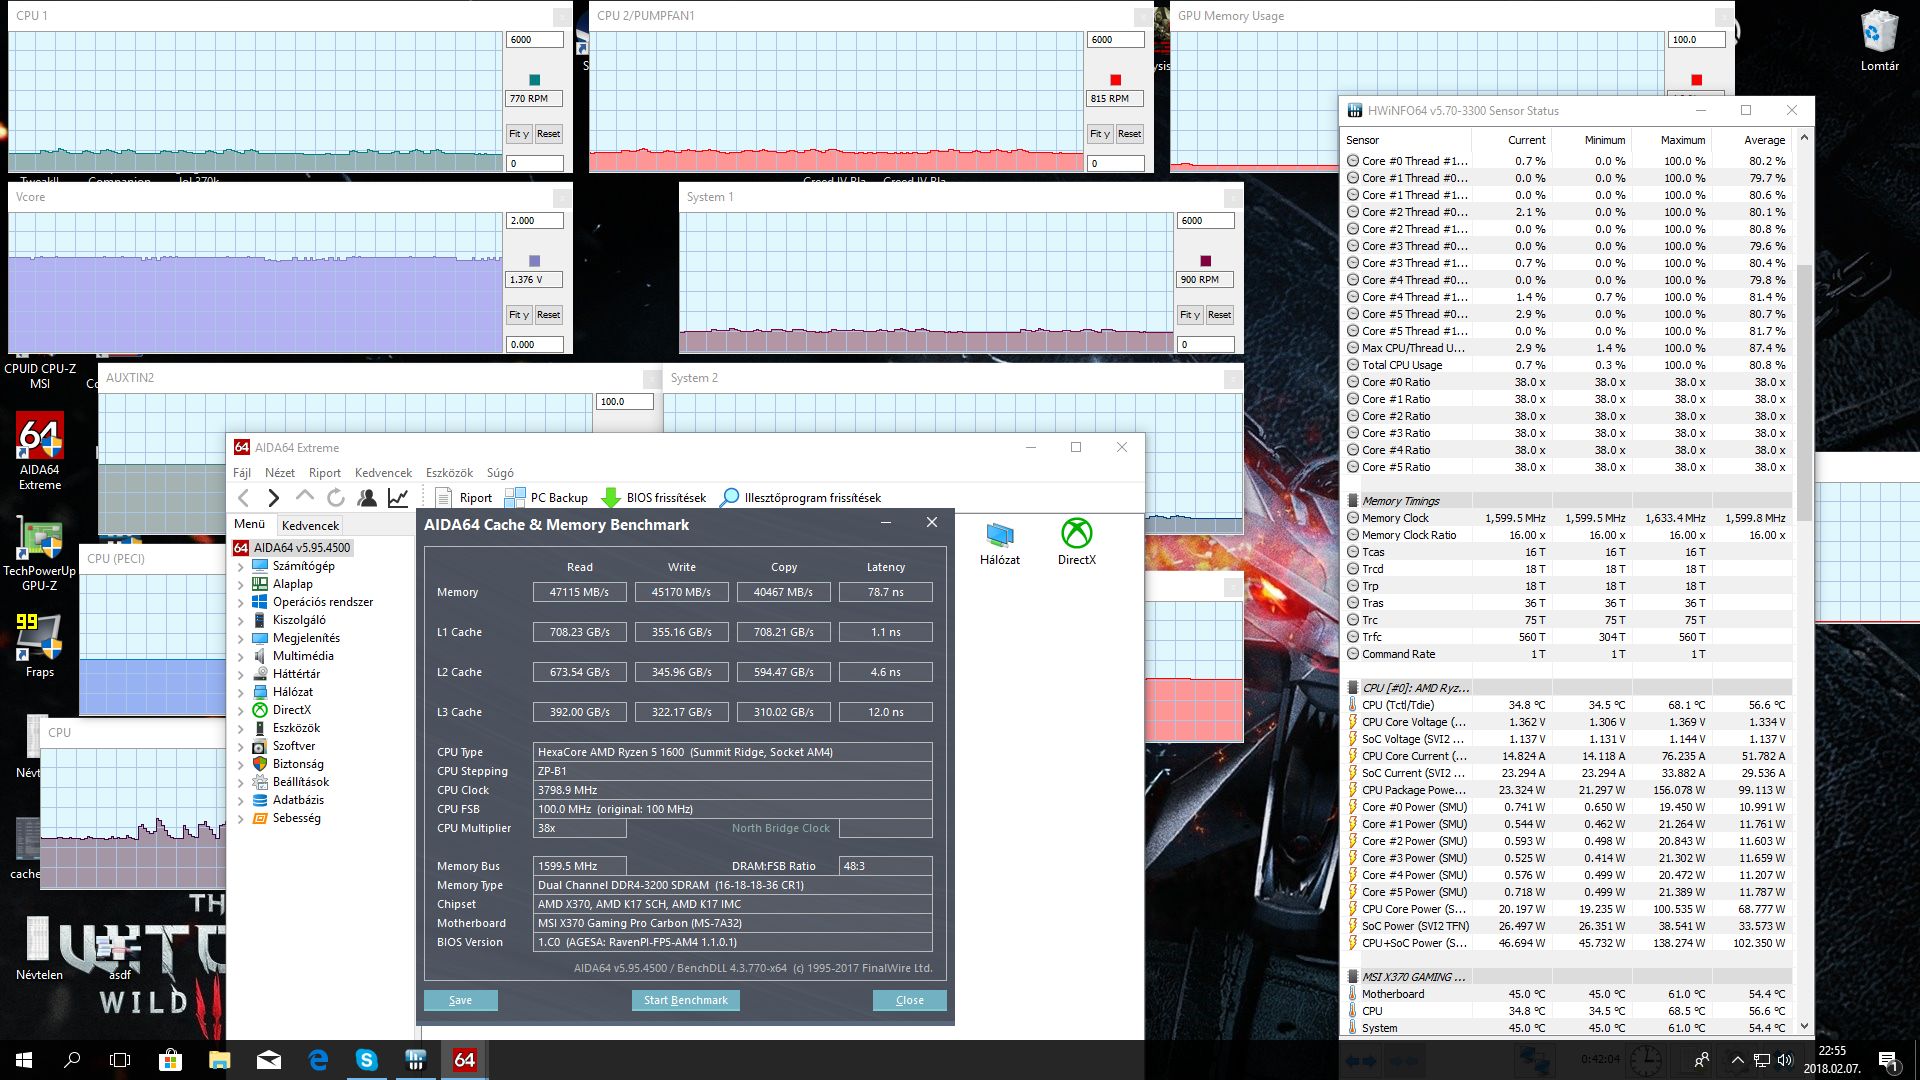
Task: Click the person icon in AIDA64 toolbar
Action: (367, 497)
